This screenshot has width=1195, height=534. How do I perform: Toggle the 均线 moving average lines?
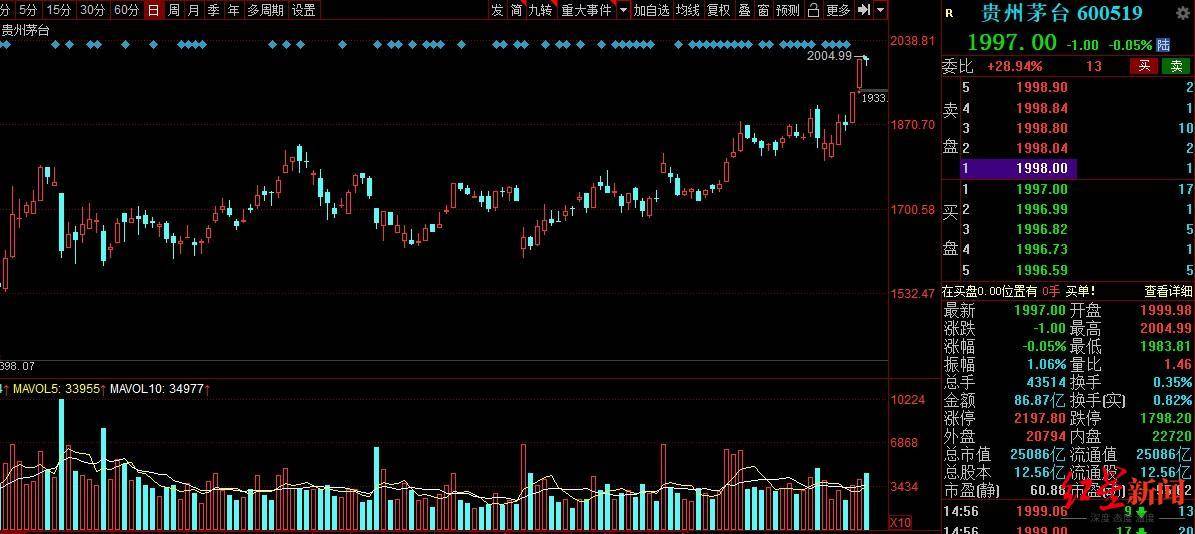(x=687, y=10)
